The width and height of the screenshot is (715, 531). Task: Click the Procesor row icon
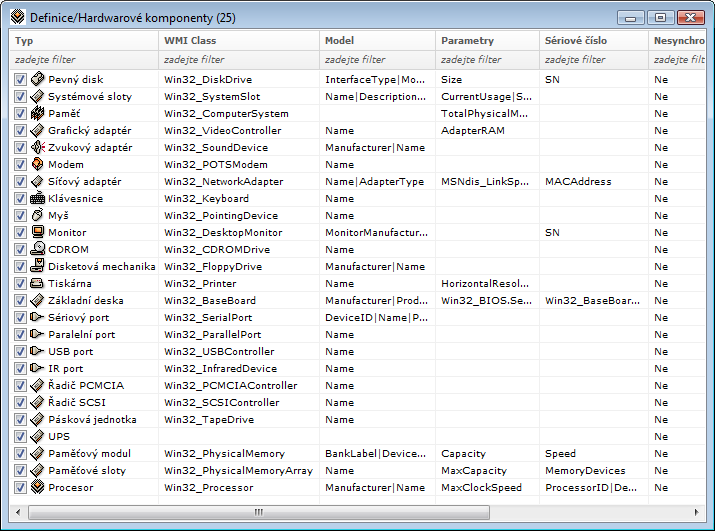pyautogui.click(x=37, y=487)
